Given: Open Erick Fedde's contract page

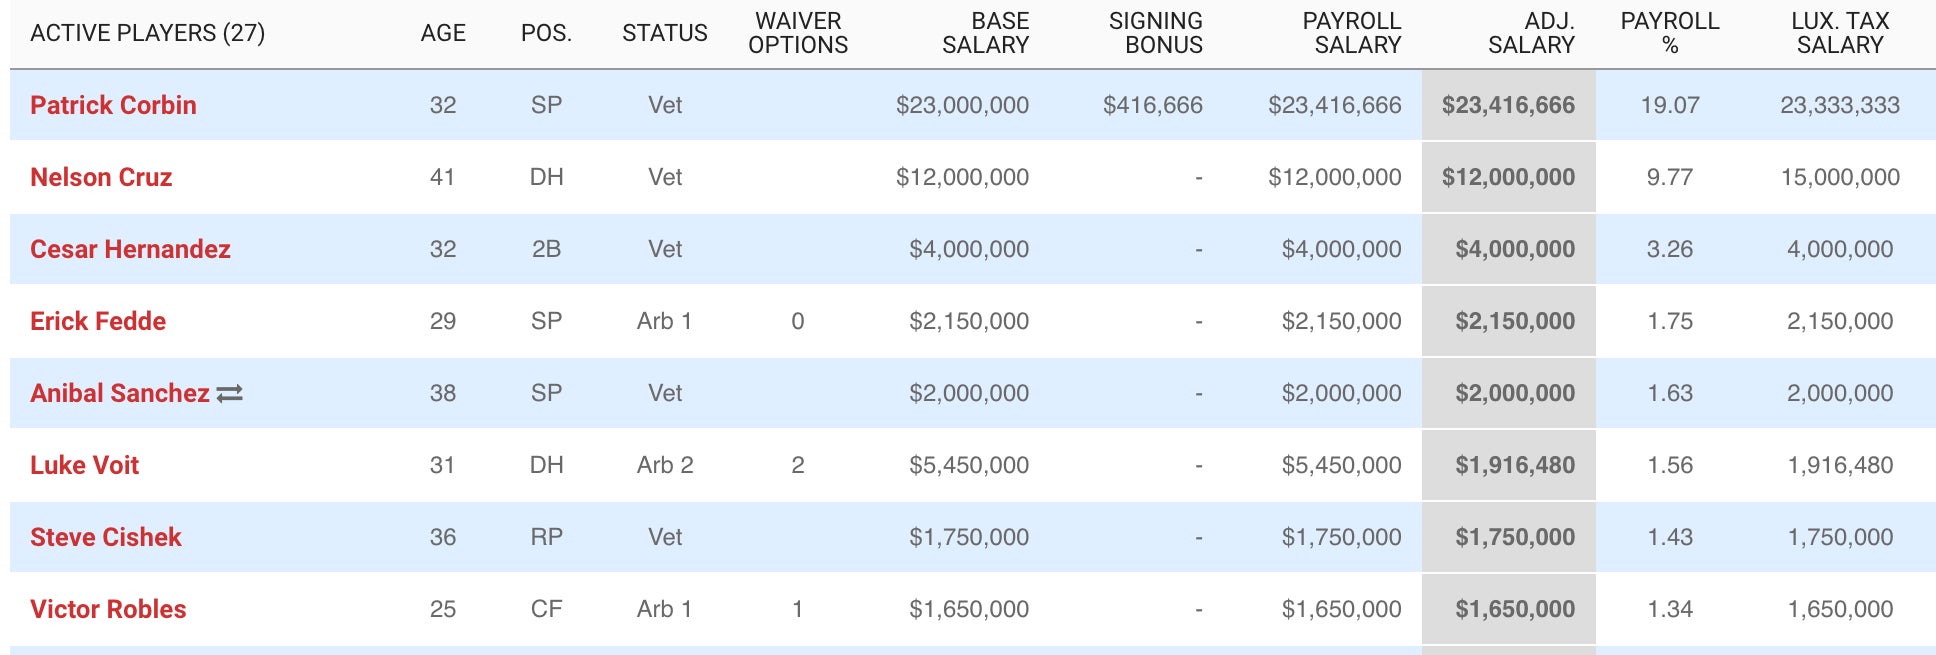Looking at the screenshot, I should pyautogui.click(x=98, y=321).
